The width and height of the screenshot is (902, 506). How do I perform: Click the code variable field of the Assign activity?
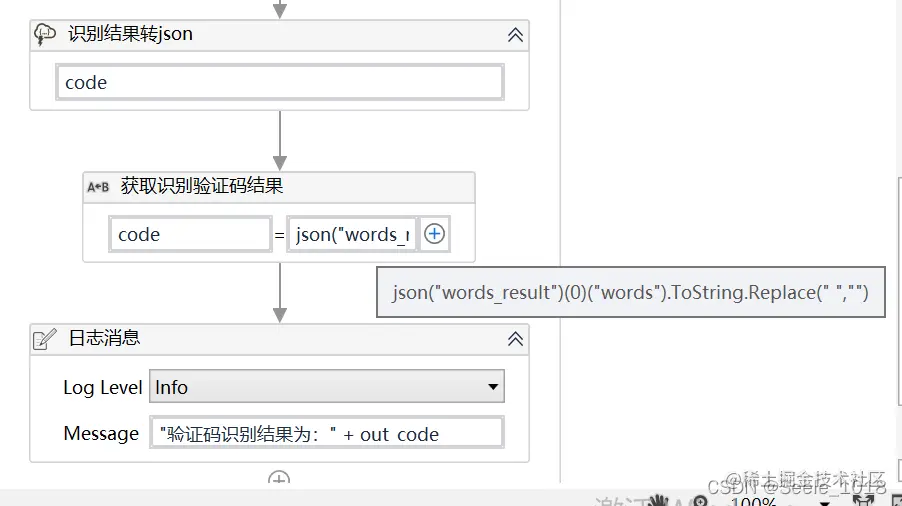(190, 234)
